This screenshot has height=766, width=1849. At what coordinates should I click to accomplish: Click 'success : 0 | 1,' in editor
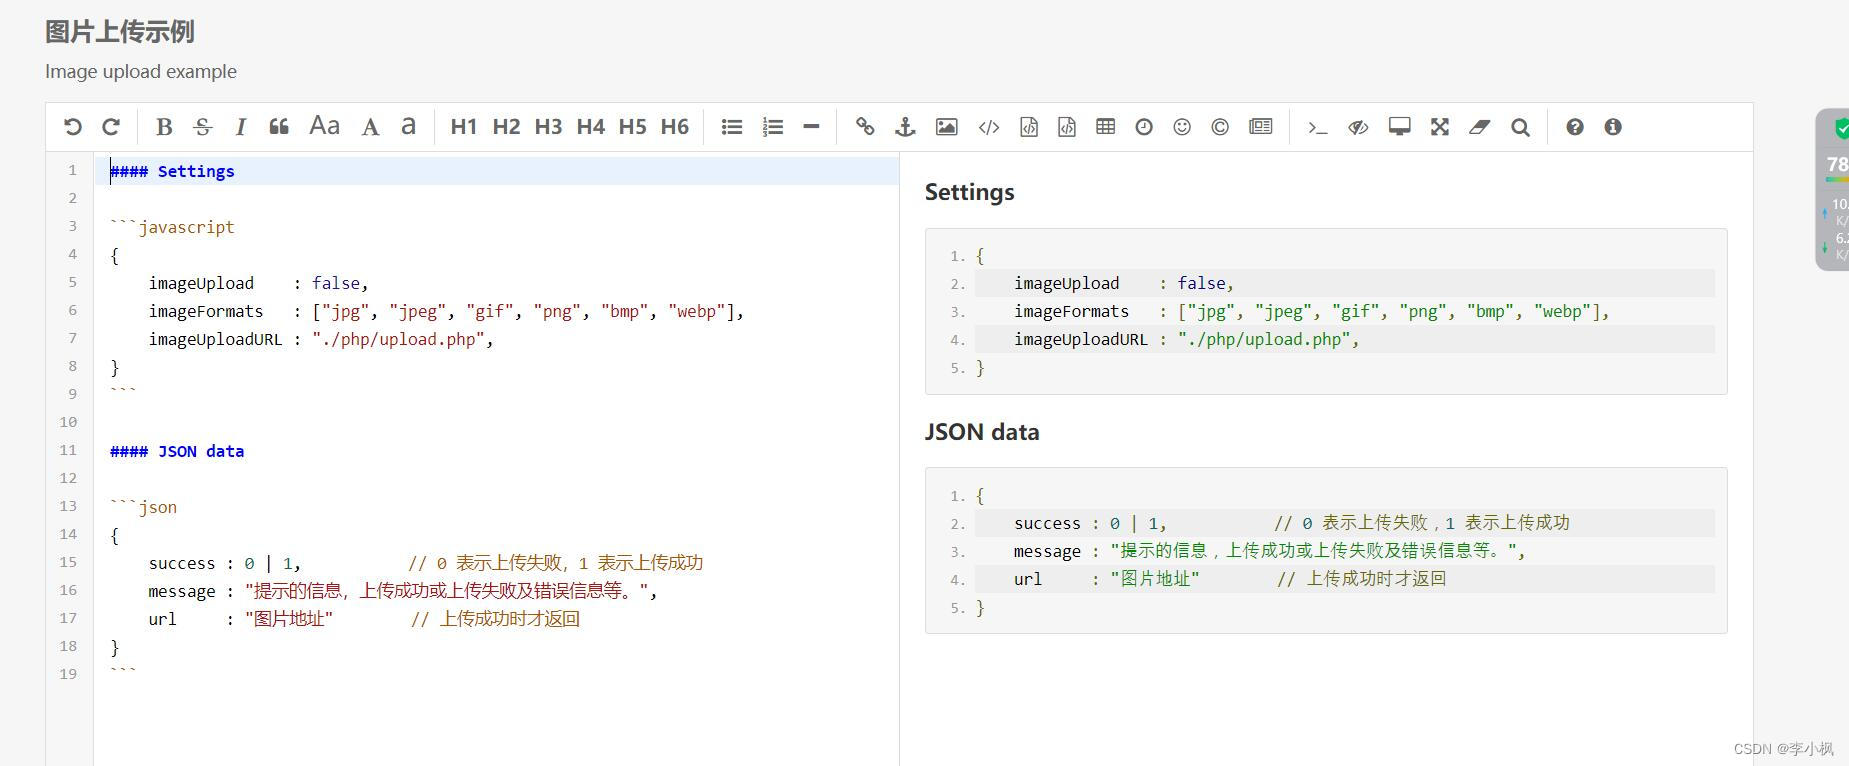tap(225, 563)
